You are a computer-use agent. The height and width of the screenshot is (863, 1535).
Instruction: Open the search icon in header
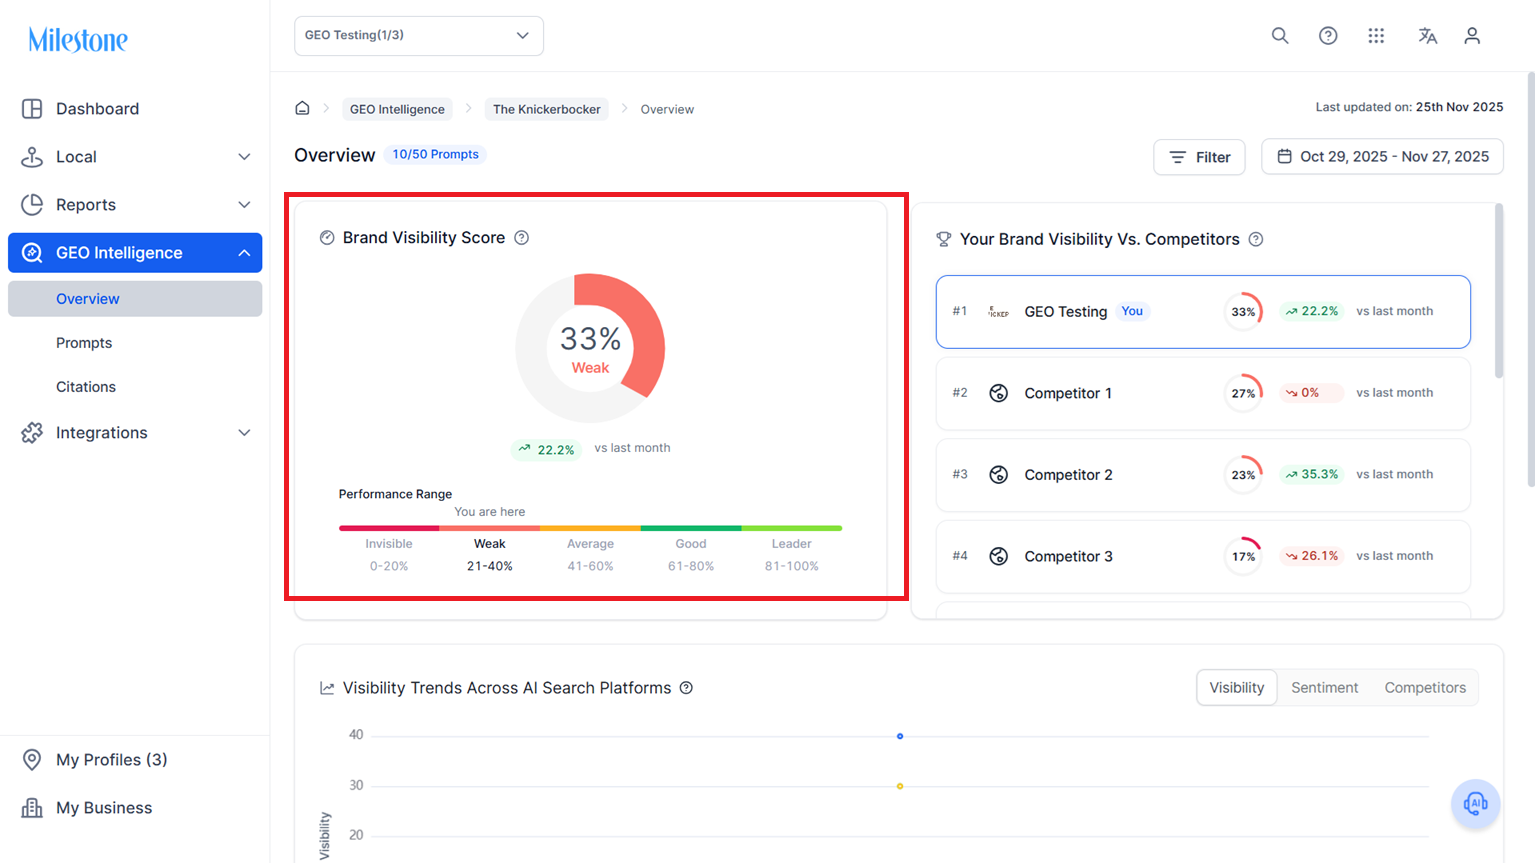1280,36
